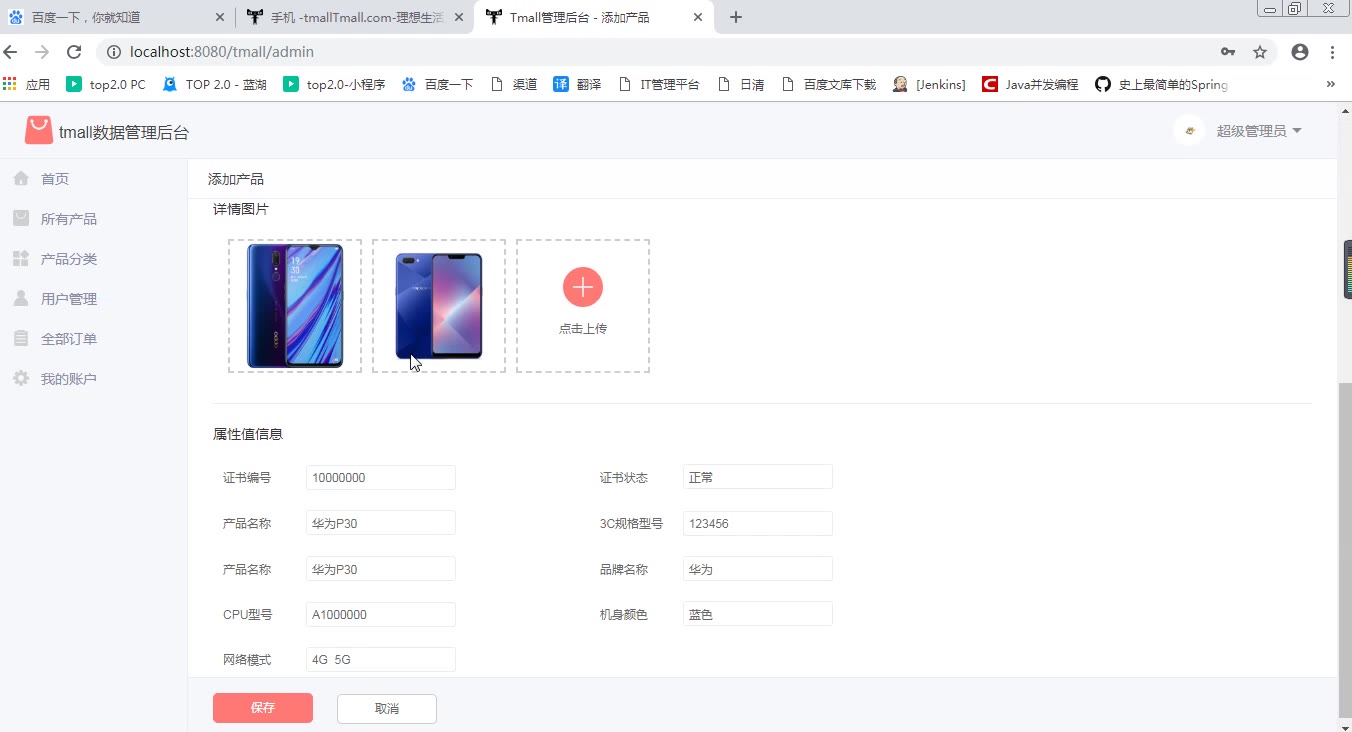This screenshot has height=732, width=1352.
Task: Click the browser back arrow
Action: 12,52
